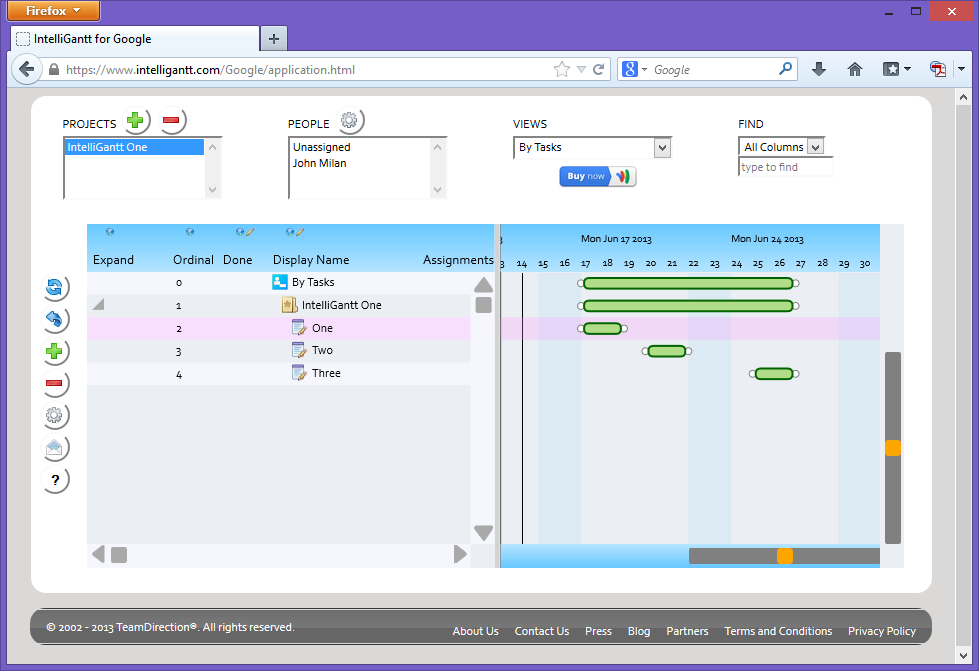Collapse the IntelliGantt One tree row

[98, 305]
